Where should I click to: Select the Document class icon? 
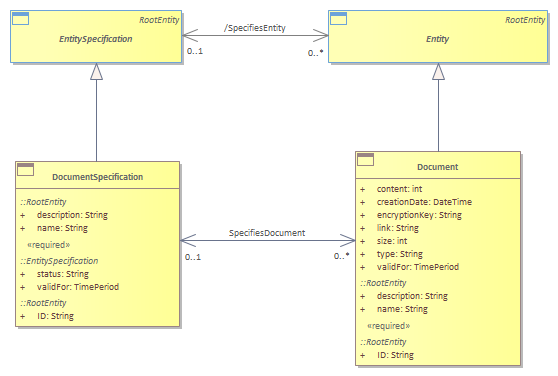(365, 160)
